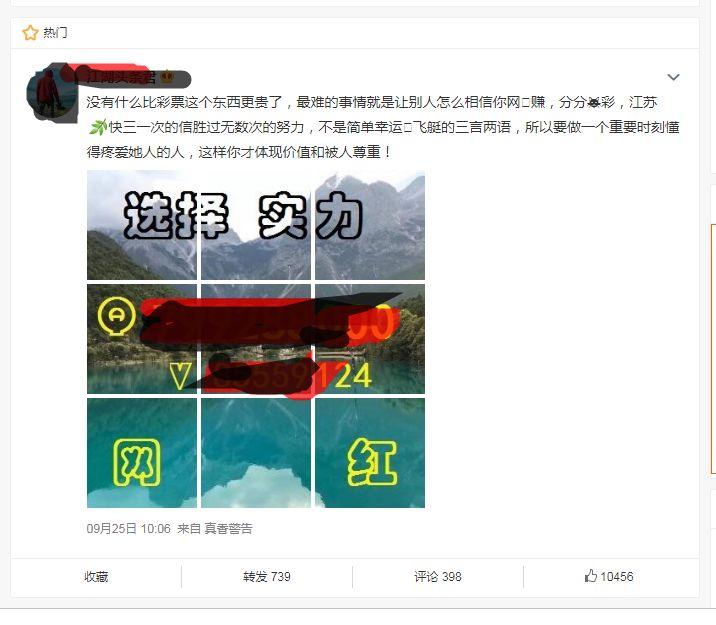The height and width of the screenshot is (625, 716).
Task: Click the 收藏 favorite button
Action: (96, 577)
